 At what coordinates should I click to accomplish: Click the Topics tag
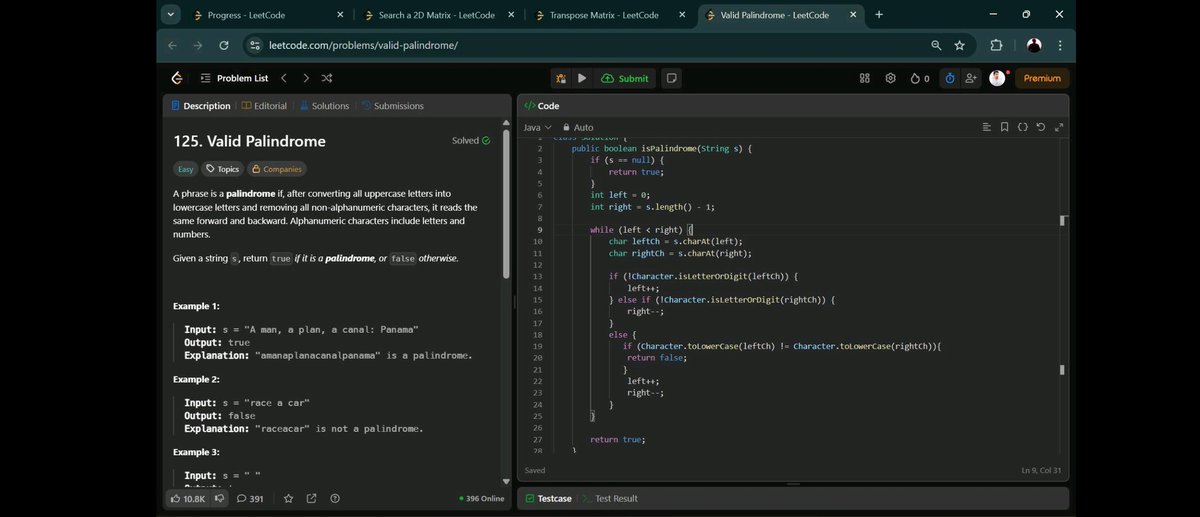(222, 169)
